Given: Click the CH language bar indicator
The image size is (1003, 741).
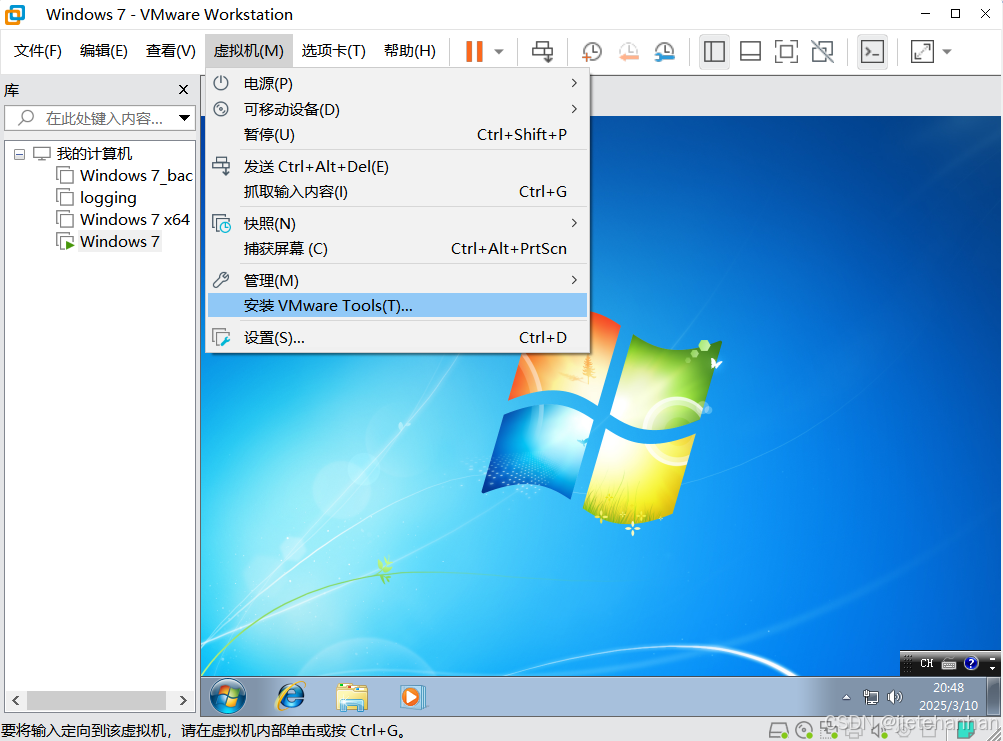Looking at the screenshot, I should (926, 663).
